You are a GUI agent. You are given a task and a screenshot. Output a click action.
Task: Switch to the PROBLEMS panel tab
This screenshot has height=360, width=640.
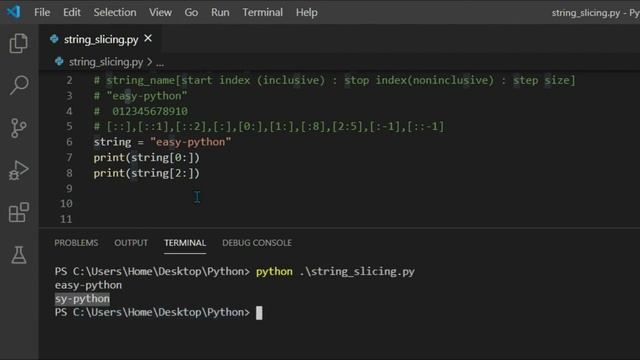pyautogui.click(x=76, y=243)
